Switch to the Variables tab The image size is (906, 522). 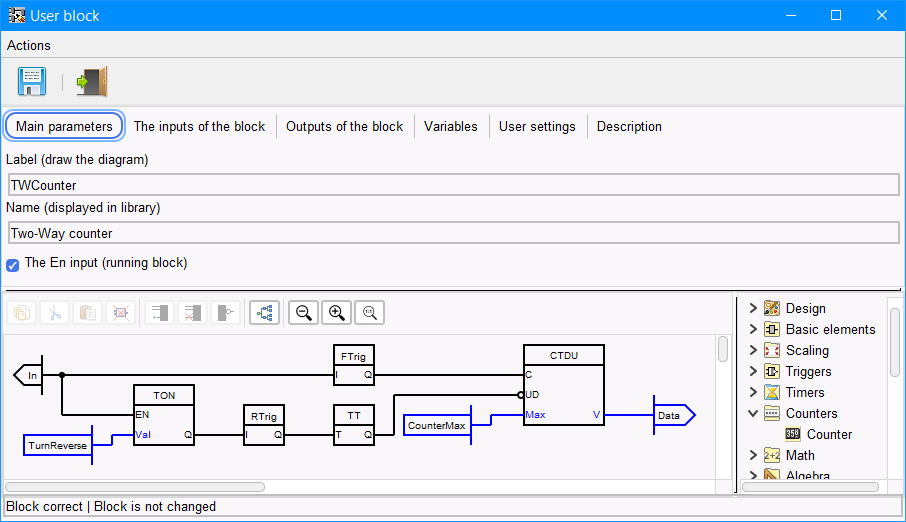451,126
